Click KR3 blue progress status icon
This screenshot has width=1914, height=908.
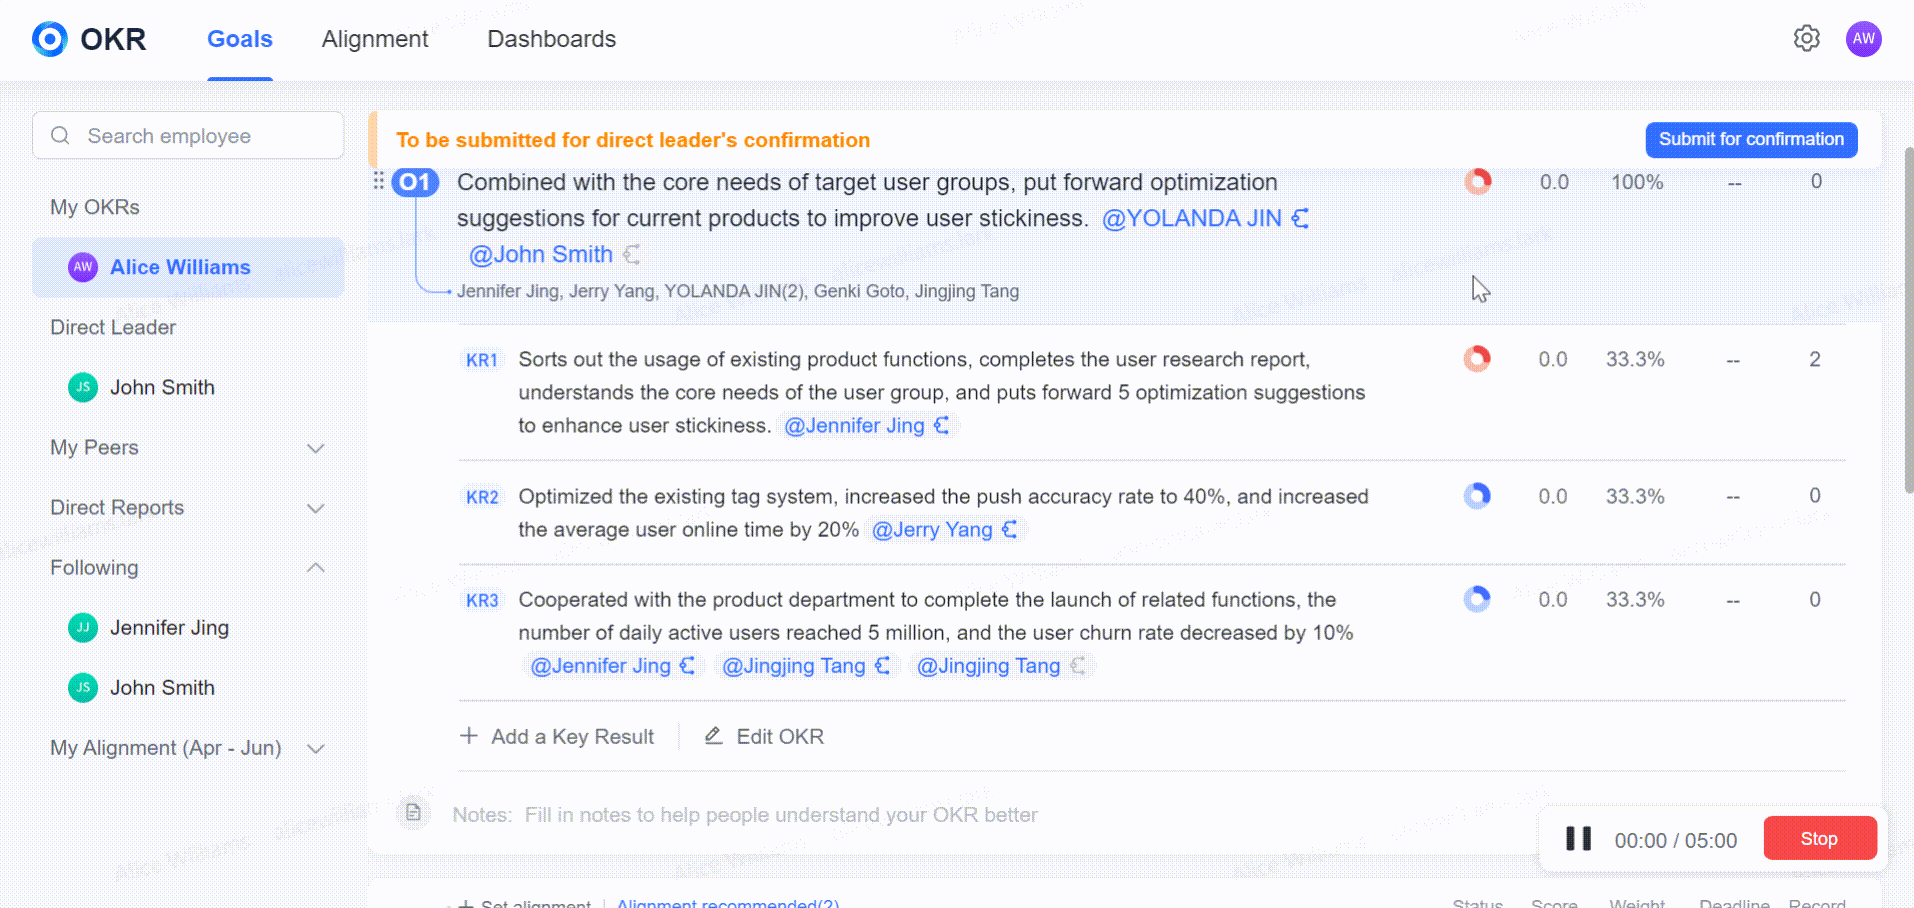[x=1477, y=599]
